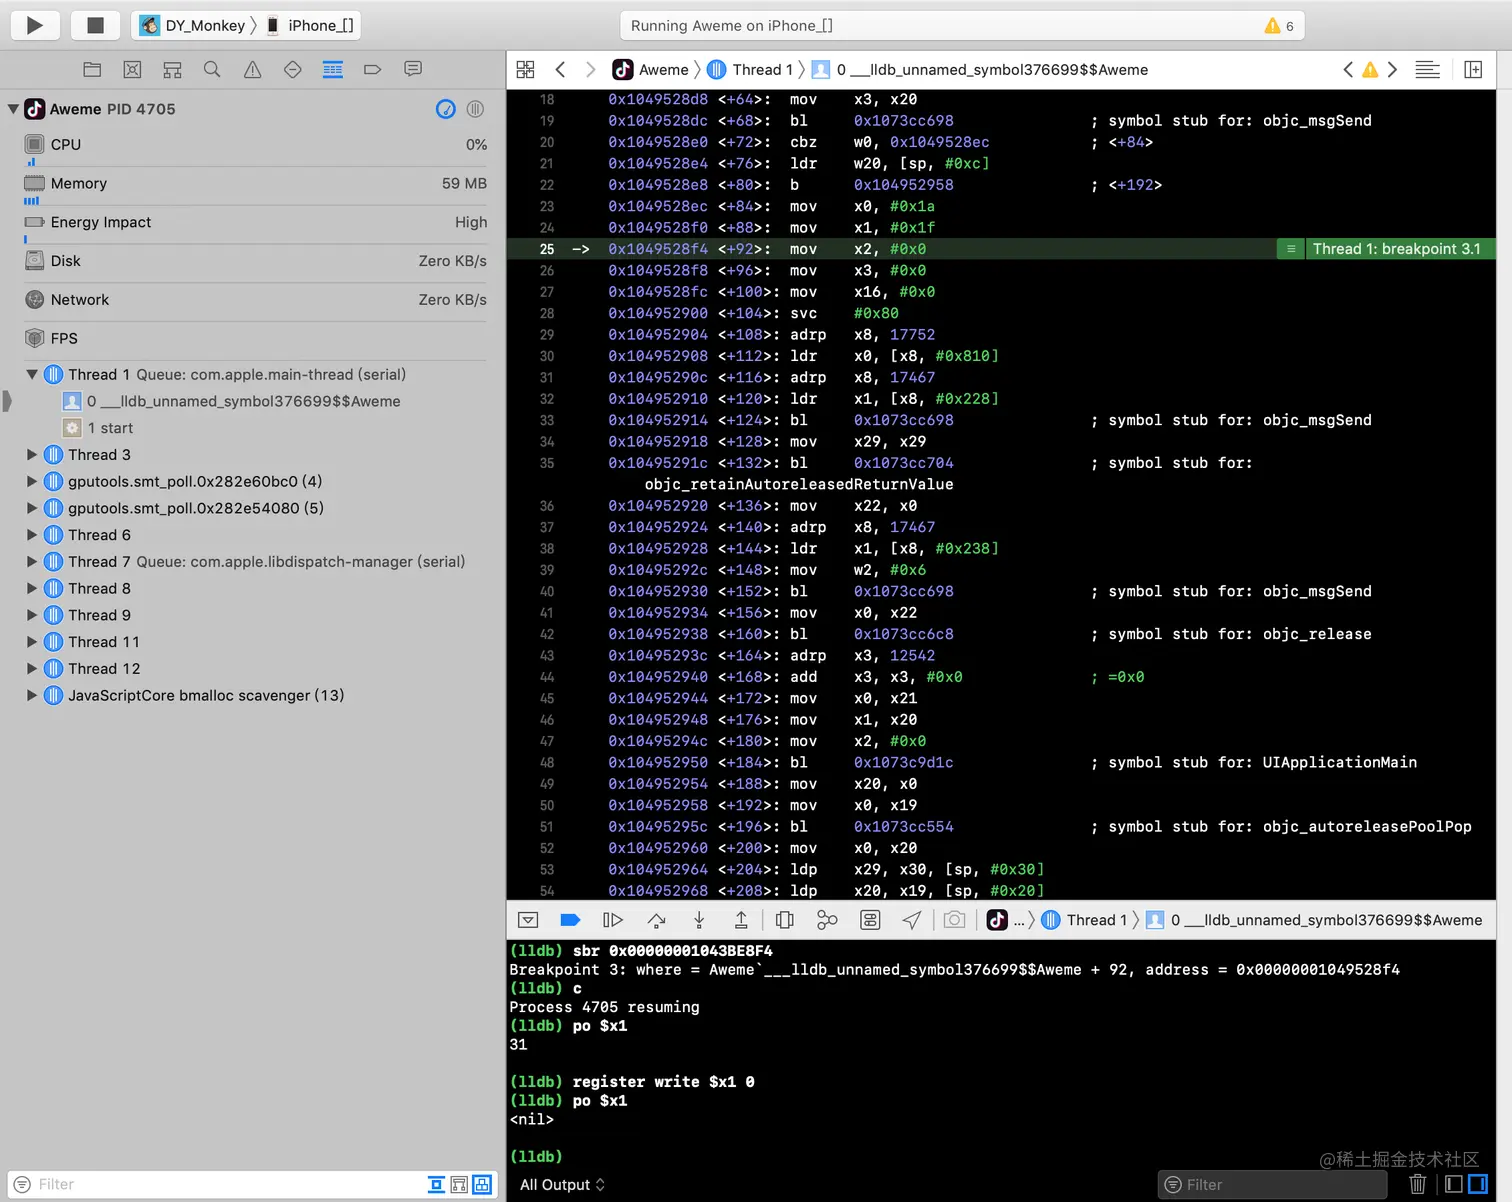1512x1202 pixels.
Task: Click the symbol frame in editor jump bar
Action: pos(980,69)
